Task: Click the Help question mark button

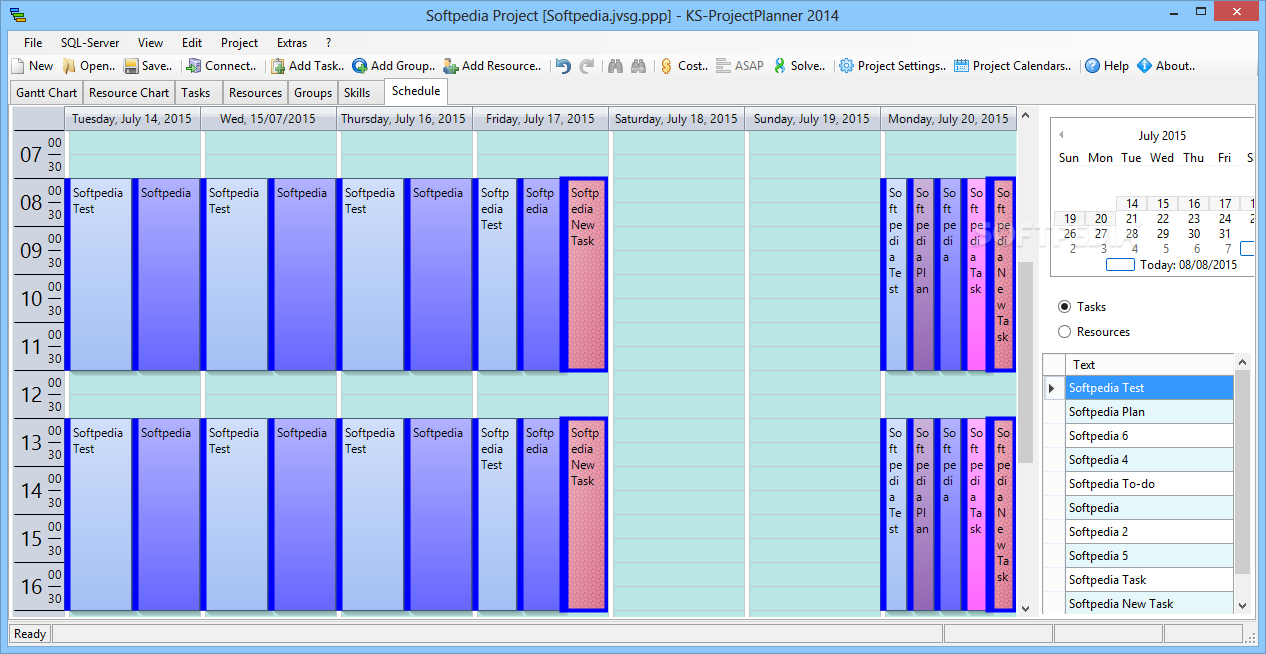Action: 1107,66
